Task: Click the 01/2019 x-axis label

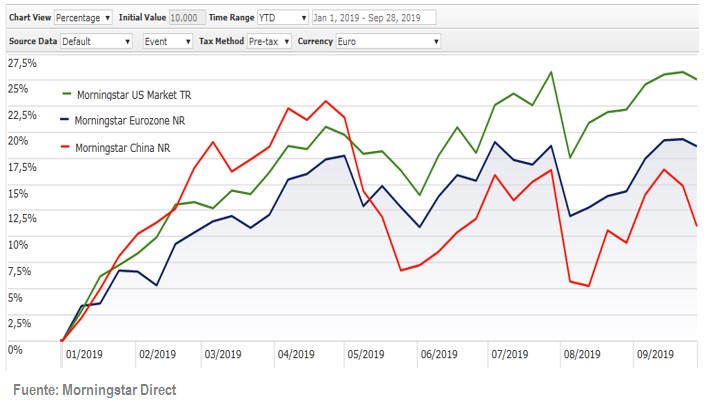Action: [84, 354]
